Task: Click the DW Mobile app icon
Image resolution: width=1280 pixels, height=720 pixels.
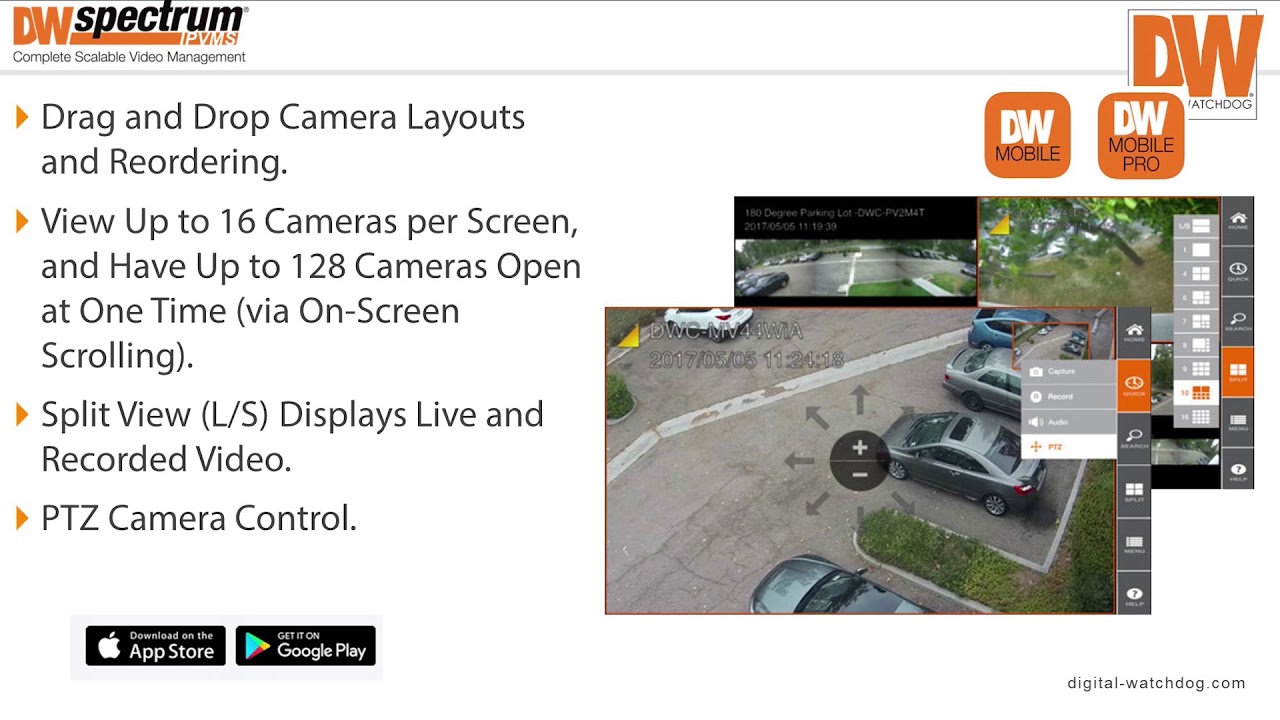Action: click(x=1028, y=135)
